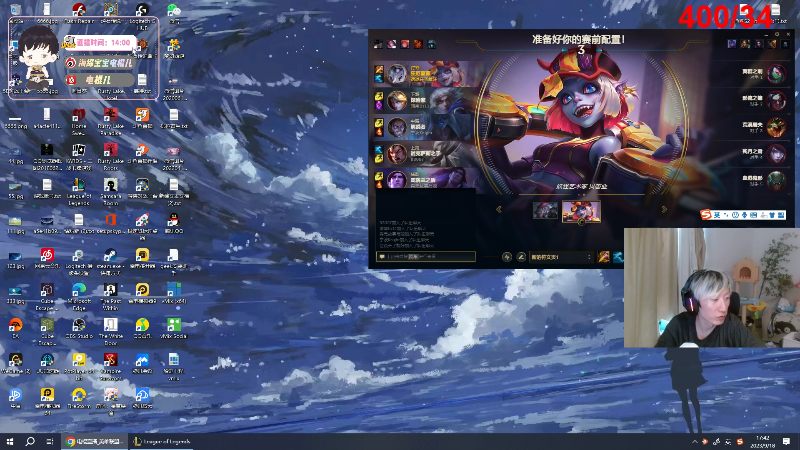Expand hidden system tray icons chevron
The width and height of the screenshot is (800, 450).
click(x=694, y=441)
